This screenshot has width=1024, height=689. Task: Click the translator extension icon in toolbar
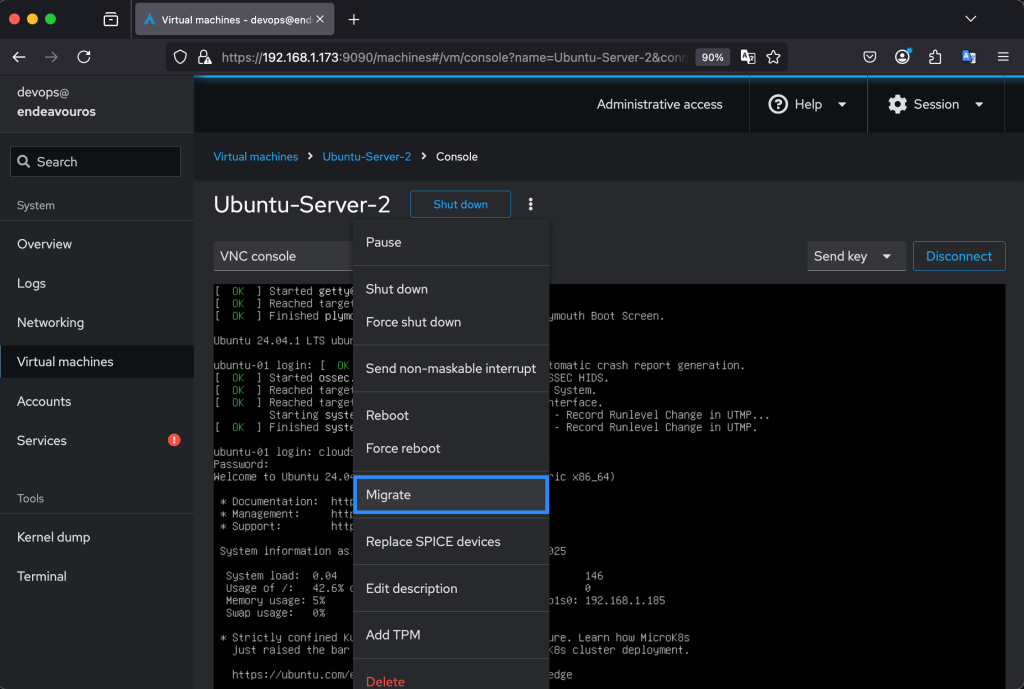pyautogui.click(x=969, y=57)
